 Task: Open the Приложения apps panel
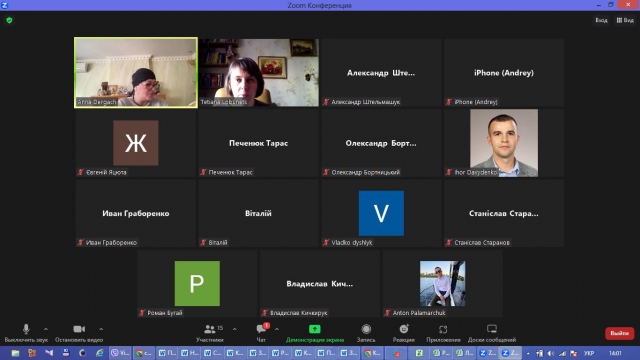[x=443, y=333]
